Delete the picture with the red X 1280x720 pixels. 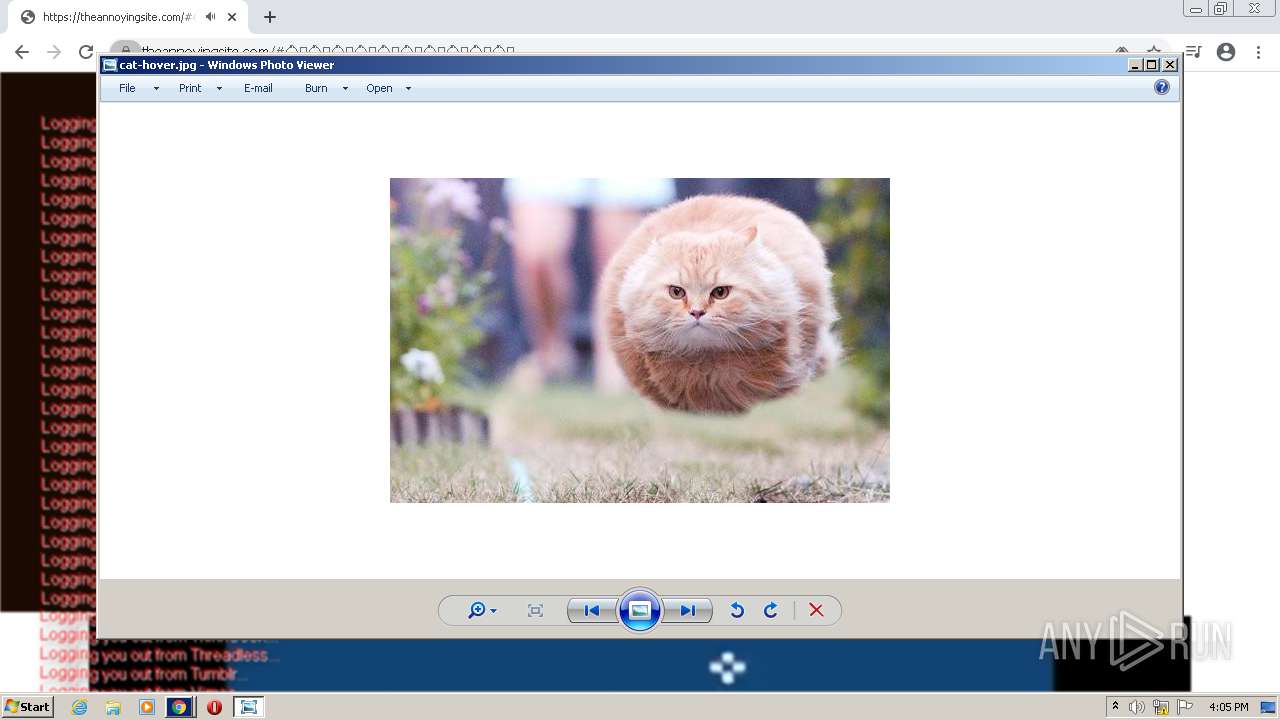coord(816,610)
